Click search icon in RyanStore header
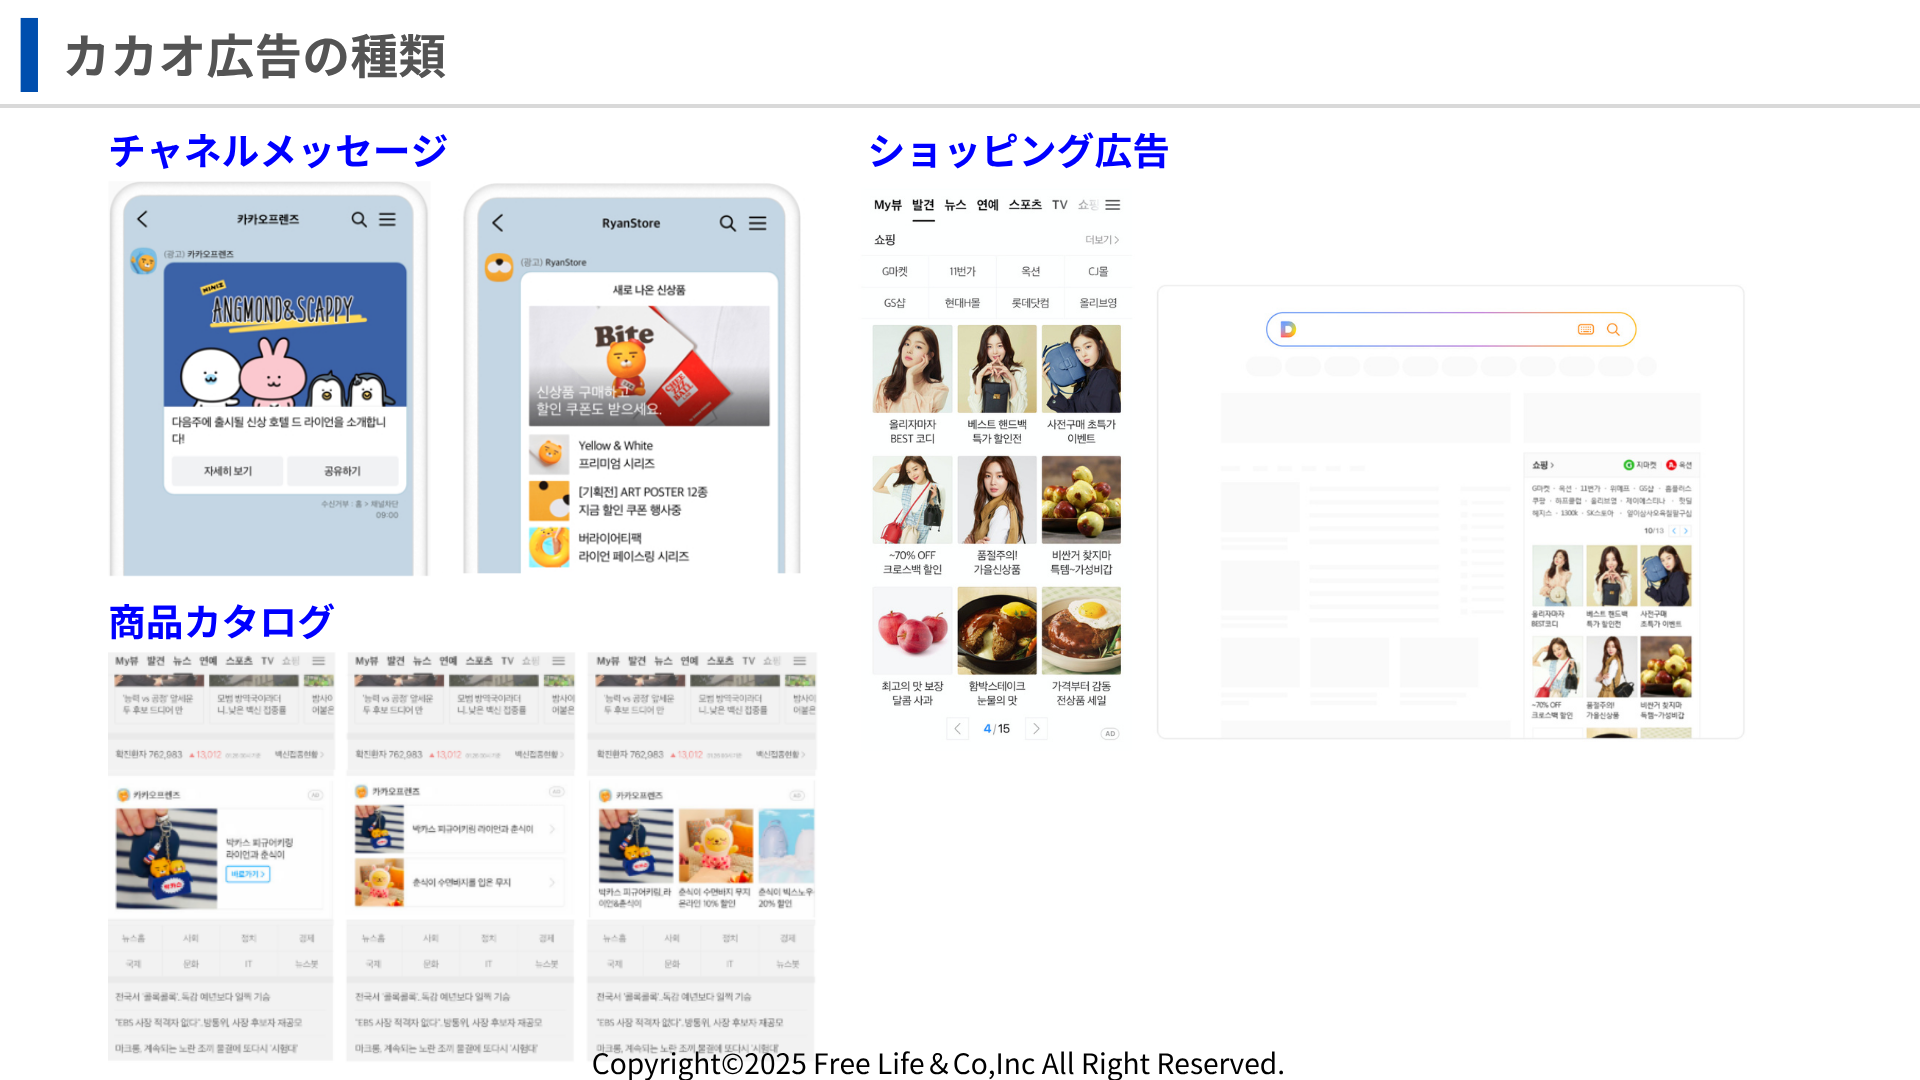Viewport: 1920px width, 1080px height. point(728,223)
